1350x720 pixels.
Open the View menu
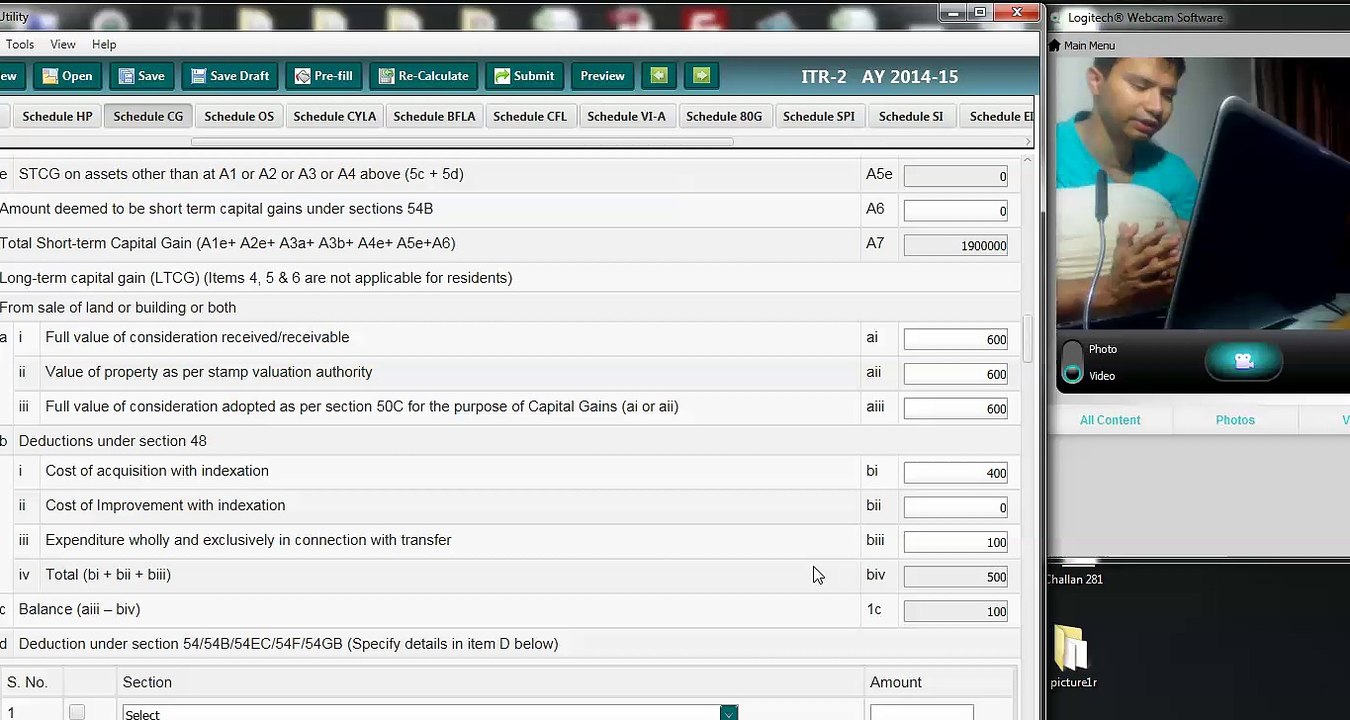point(63,44)
